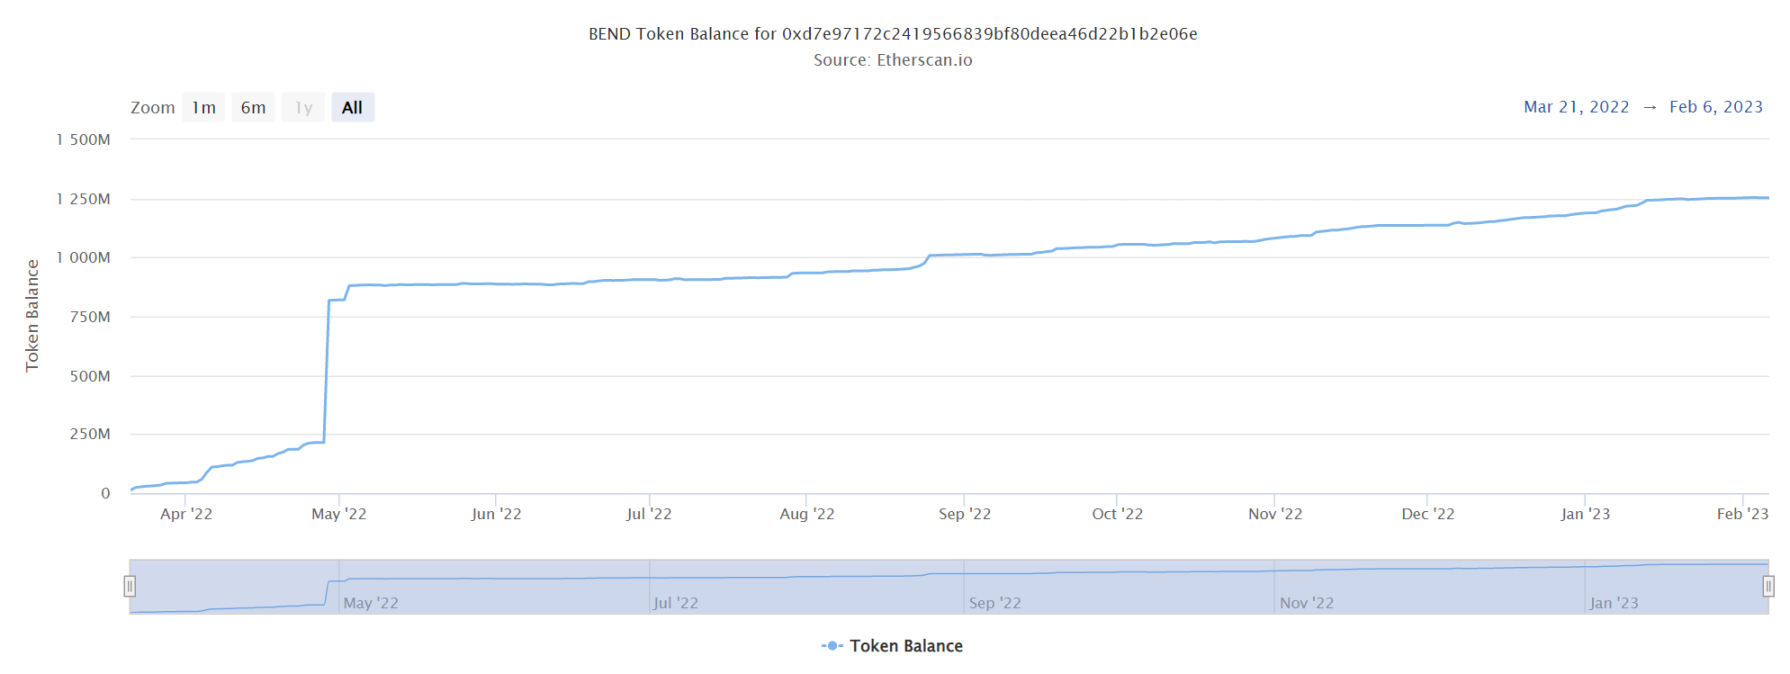This screenshot has width=1790, height=674.
Task: Click the Feb '23 x-axis label
Action: point(1743,514)
